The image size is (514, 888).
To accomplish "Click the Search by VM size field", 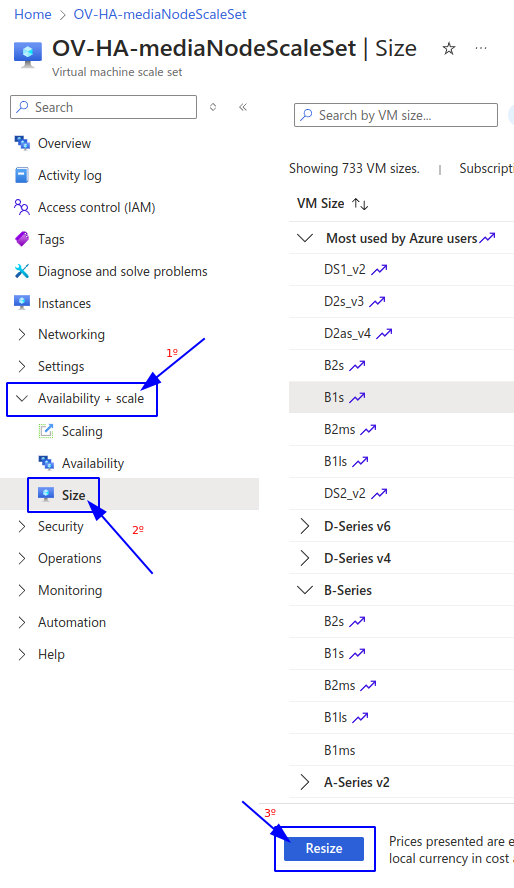I will pyautogui.click(x=396, y=116).
